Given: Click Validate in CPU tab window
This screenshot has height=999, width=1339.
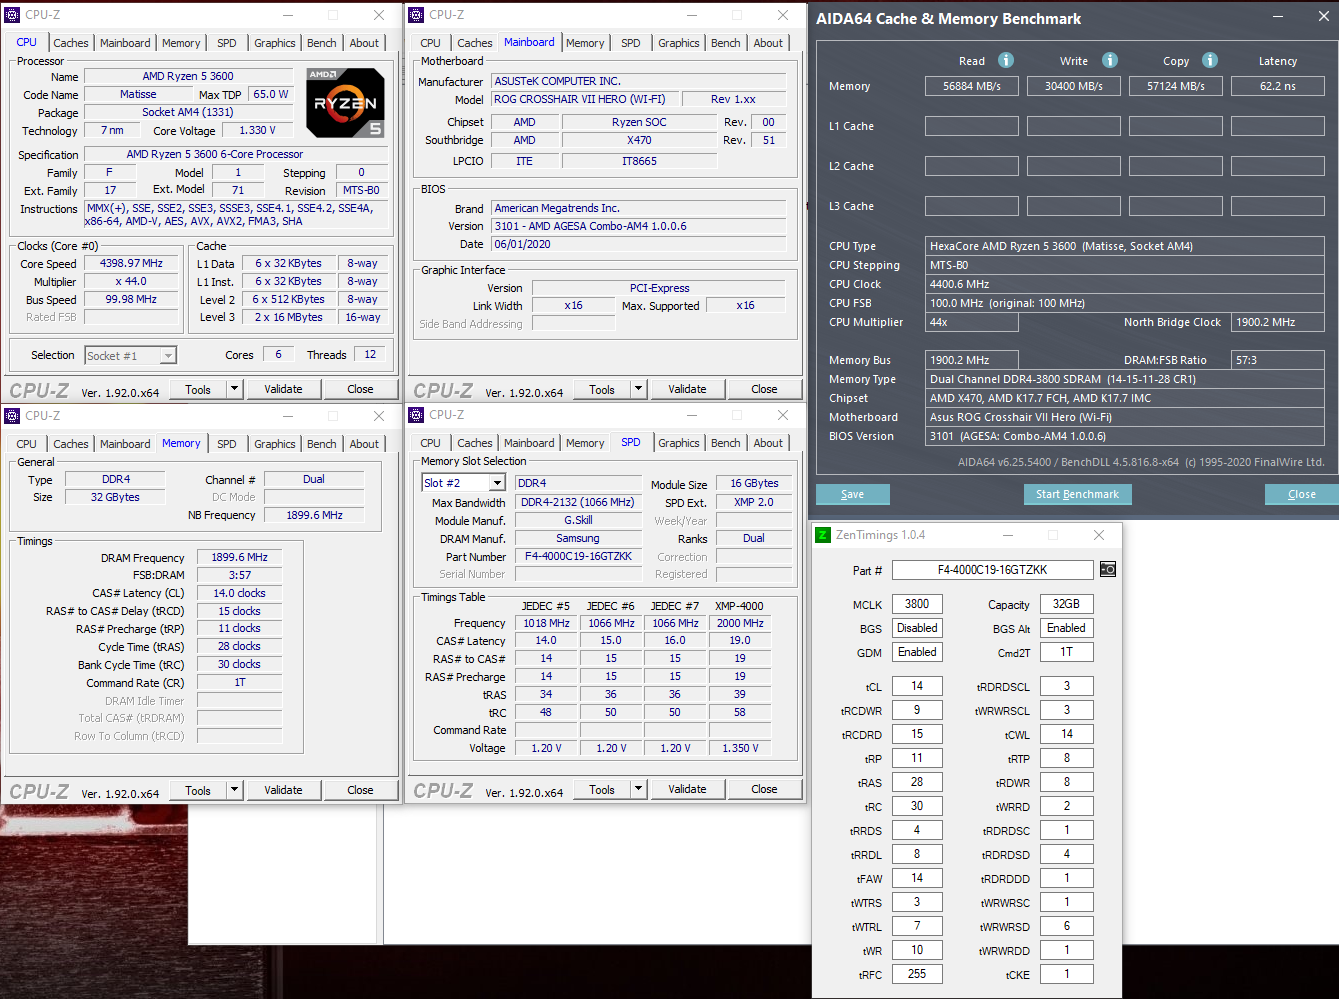Looking at the screenshot, I should pos(283,389).
